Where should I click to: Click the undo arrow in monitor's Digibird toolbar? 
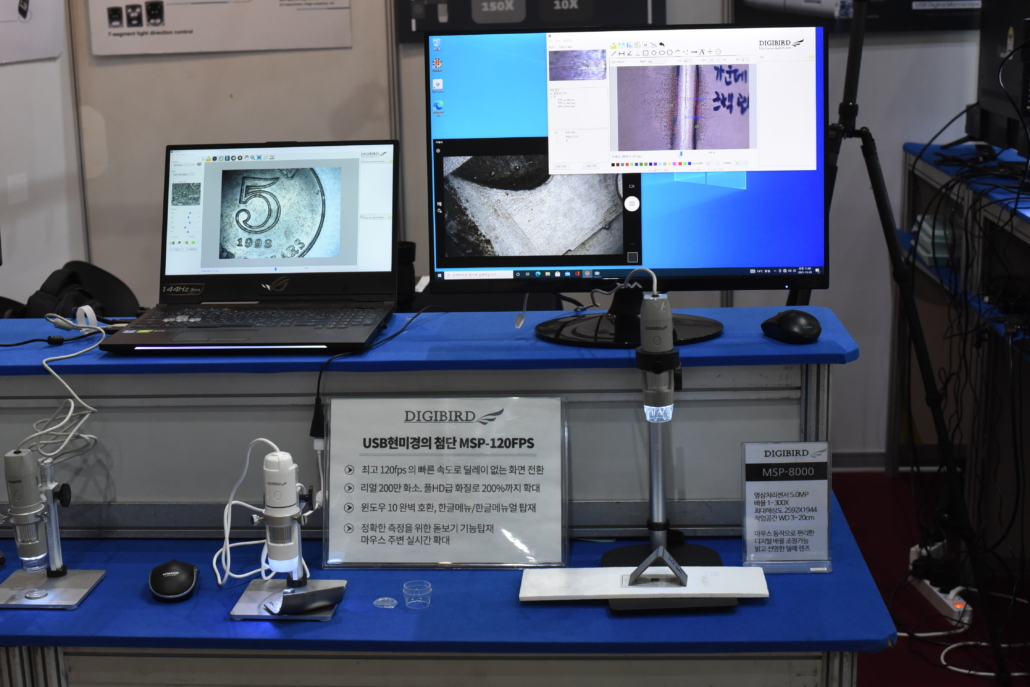[x=661, y=45]
